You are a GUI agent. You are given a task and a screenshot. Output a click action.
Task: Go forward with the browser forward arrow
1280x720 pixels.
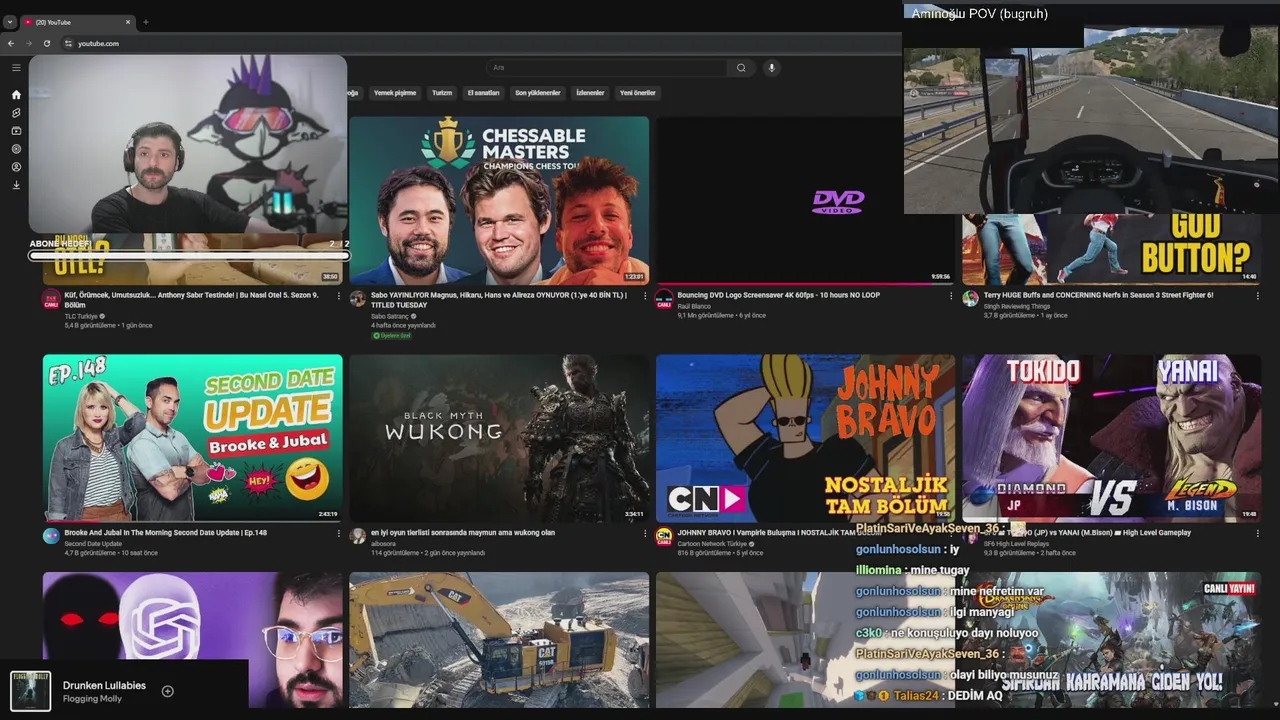point(29,43)
